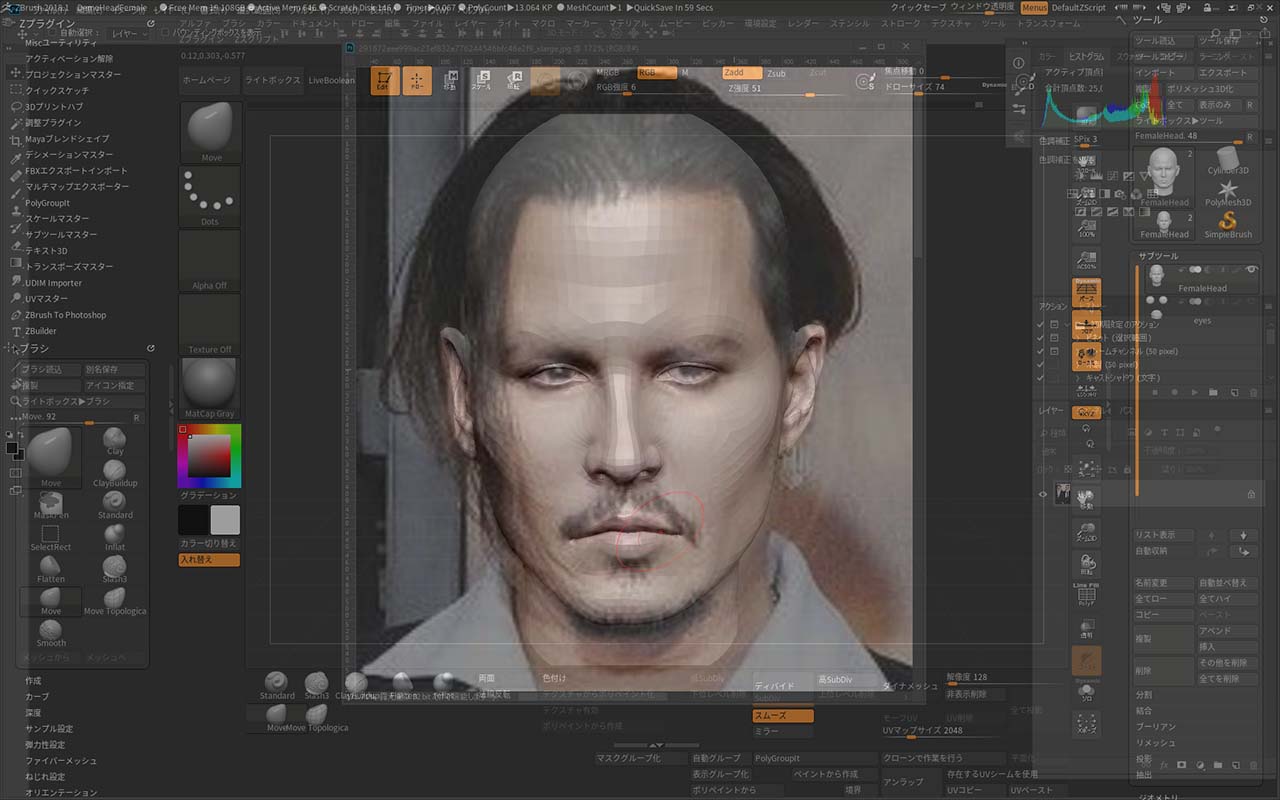Choose the Smooth brush icon

click(51, 629)
